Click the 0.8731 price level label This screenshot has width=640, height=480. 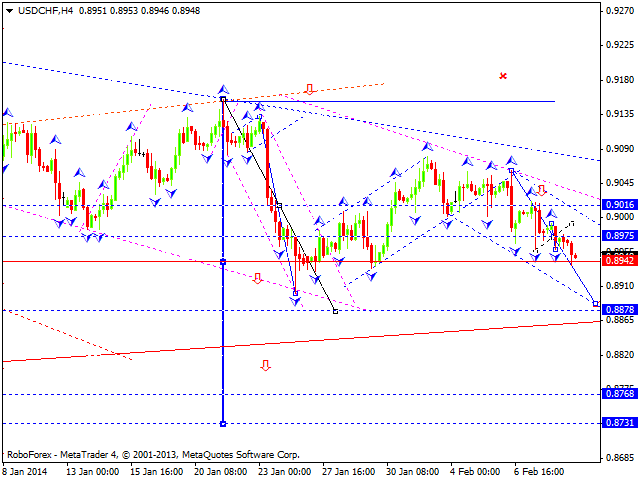(x=620, y=423)
